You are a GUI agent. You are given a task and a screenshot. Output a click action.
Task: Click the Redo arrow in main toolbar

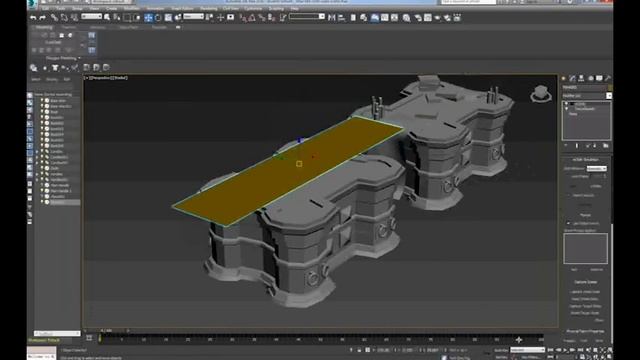tap(43, 18)
